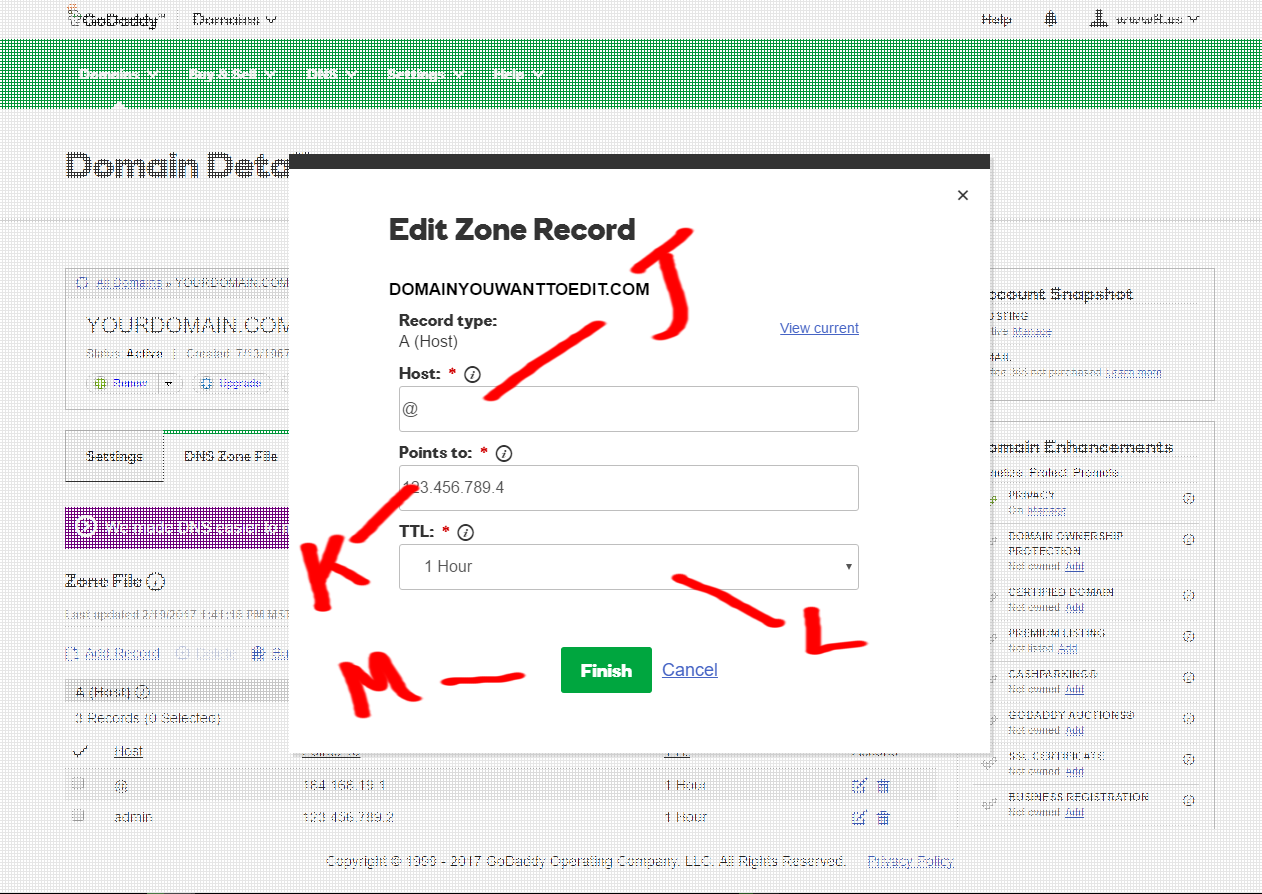Click the View current link
This screenshot has height=894, width=1262.
tap(819, 328)
